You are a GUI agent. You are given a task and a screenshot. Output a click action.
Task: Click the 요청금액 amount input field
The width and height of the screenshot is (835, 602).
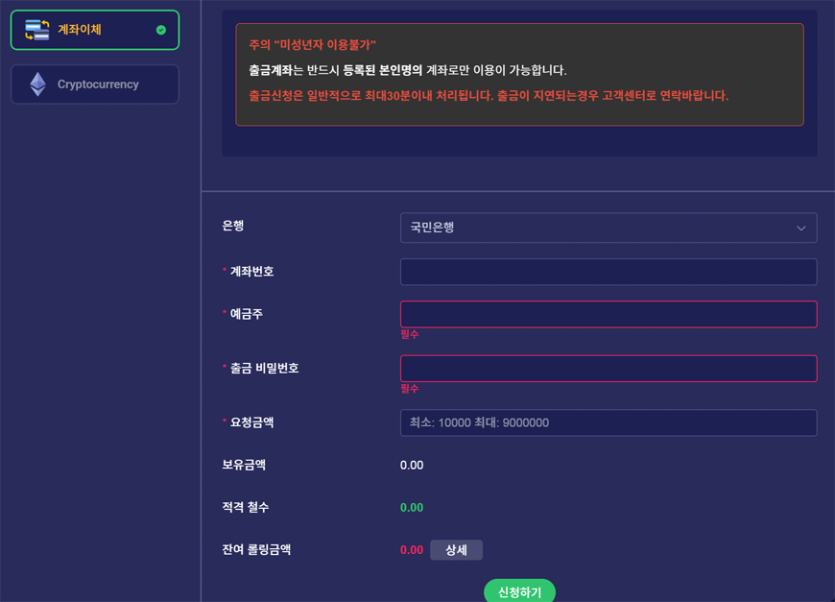(607, 423)
